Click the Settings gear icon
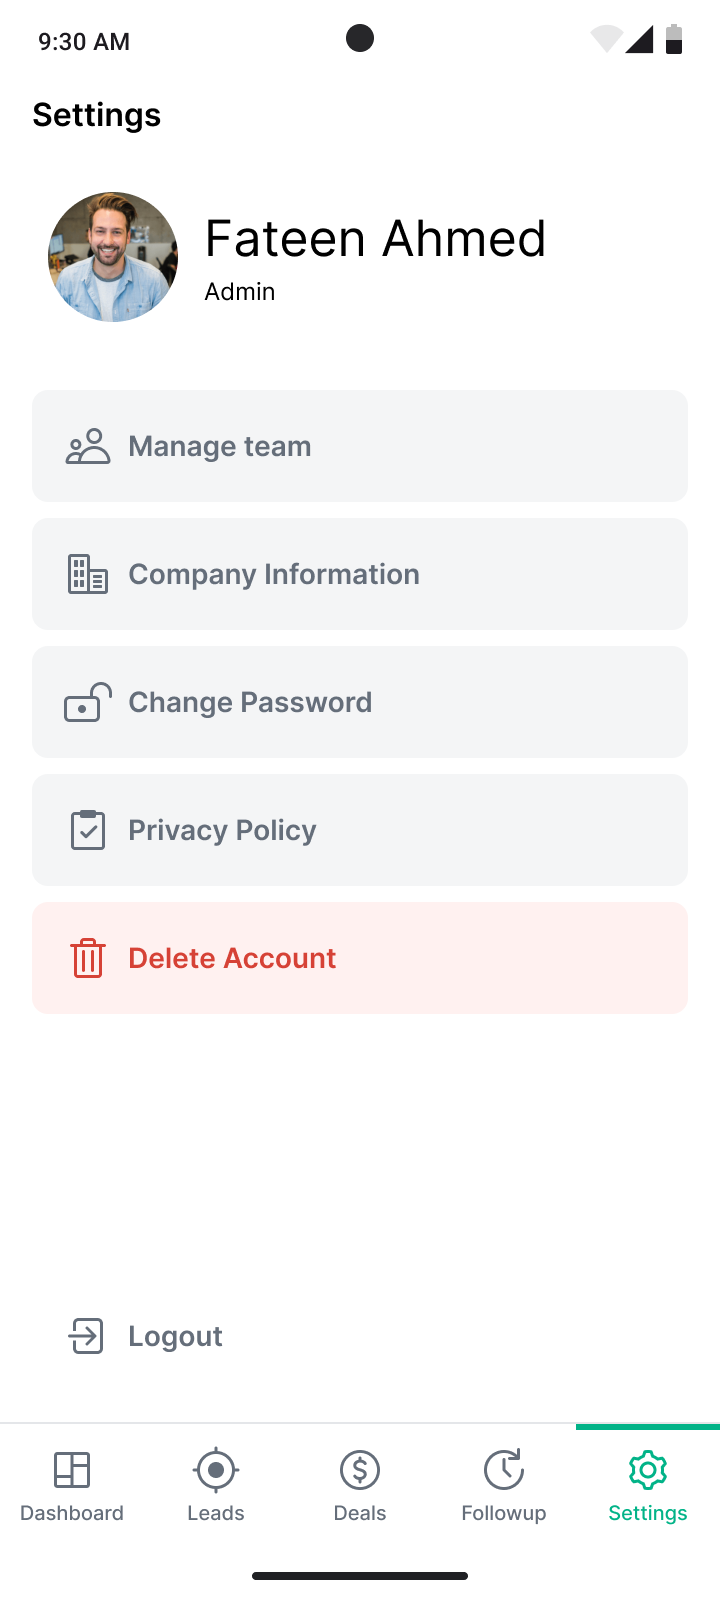This screenshot has width=720, height=1600. pos(648,1470)
